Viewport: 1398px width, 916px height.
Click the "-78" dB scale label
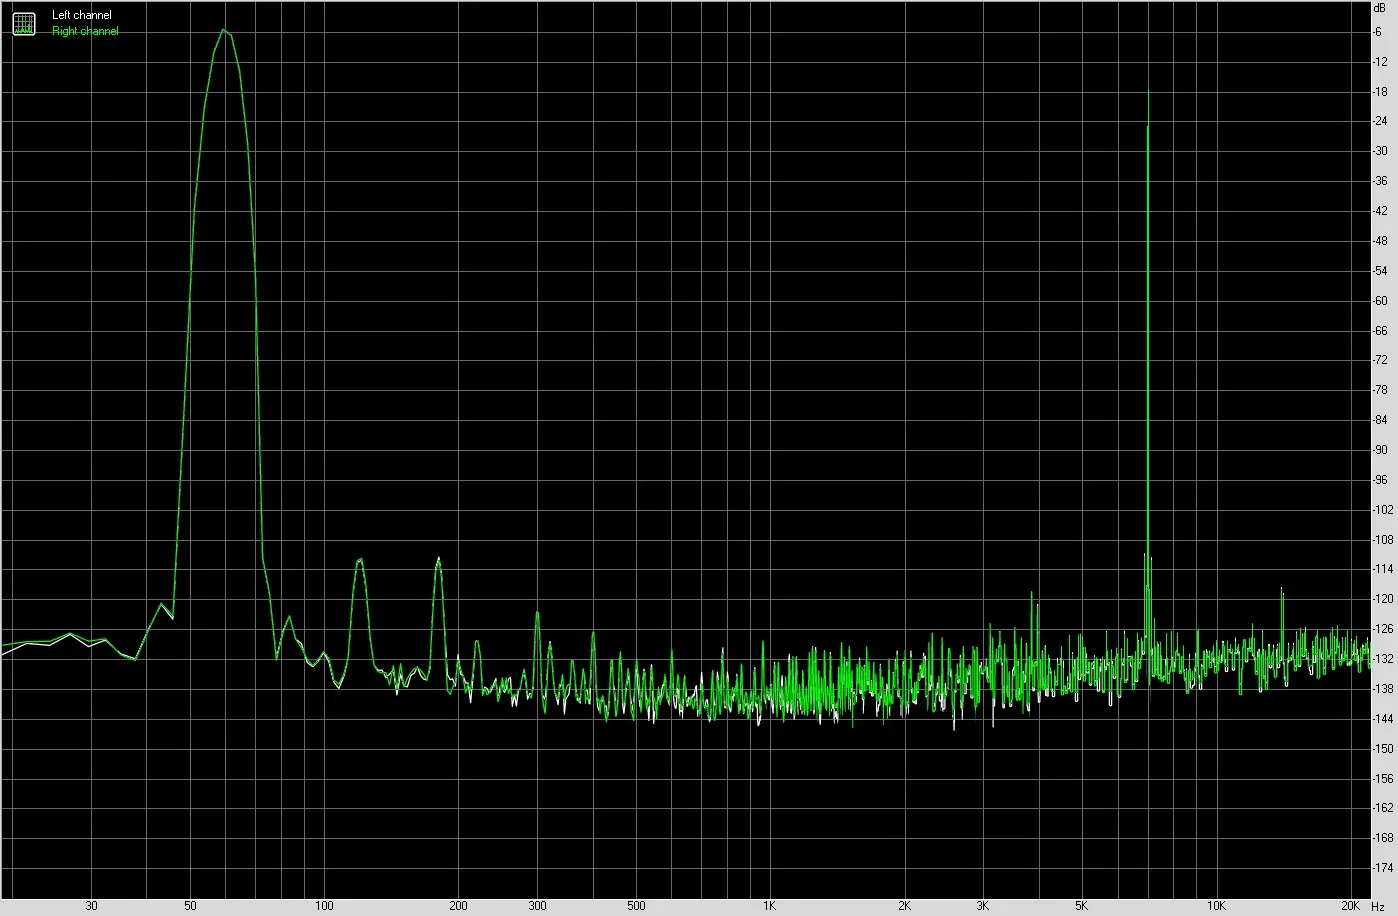(x=1380, y=390)
